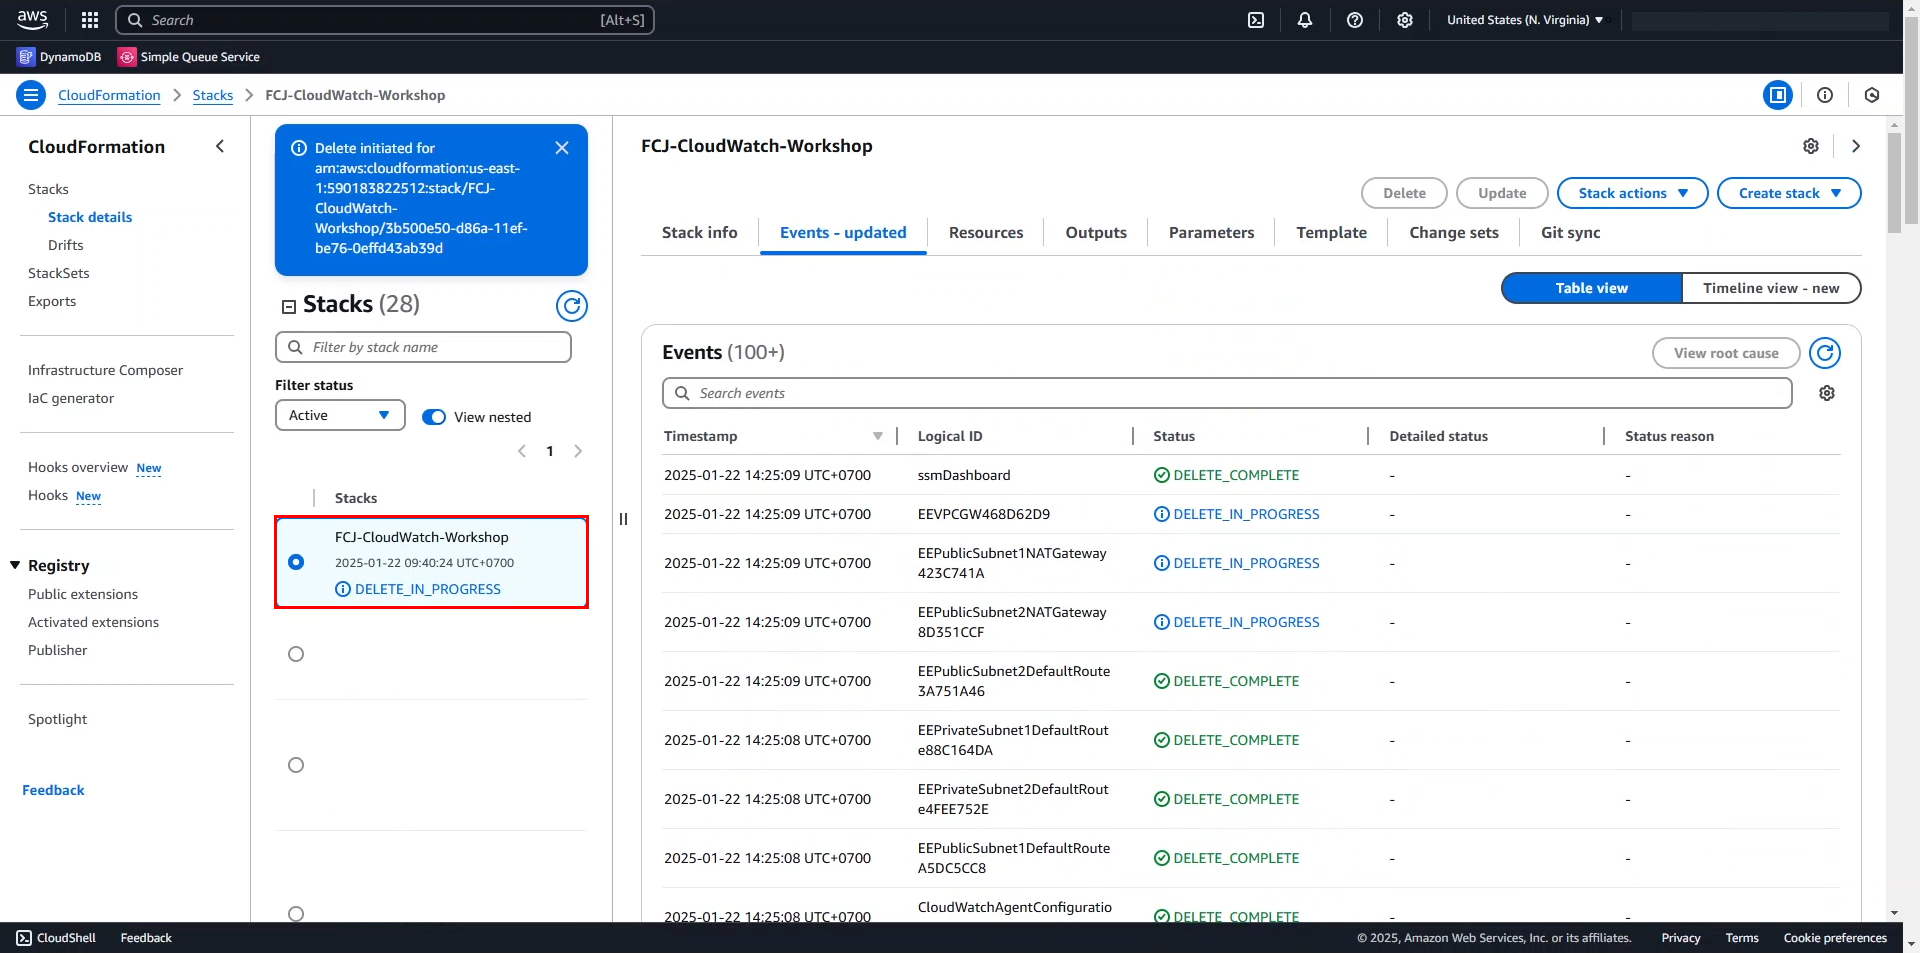Focus the Search events field
The height and width of the screenshot is (953, 1920).
[x=1227, y=393]
